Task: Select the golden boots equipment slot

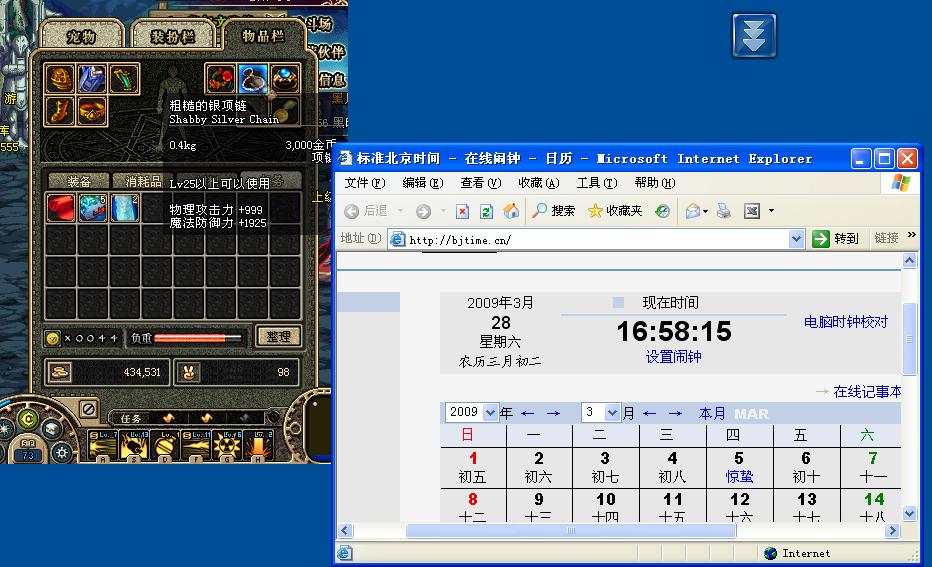Action: coord(60,111)
